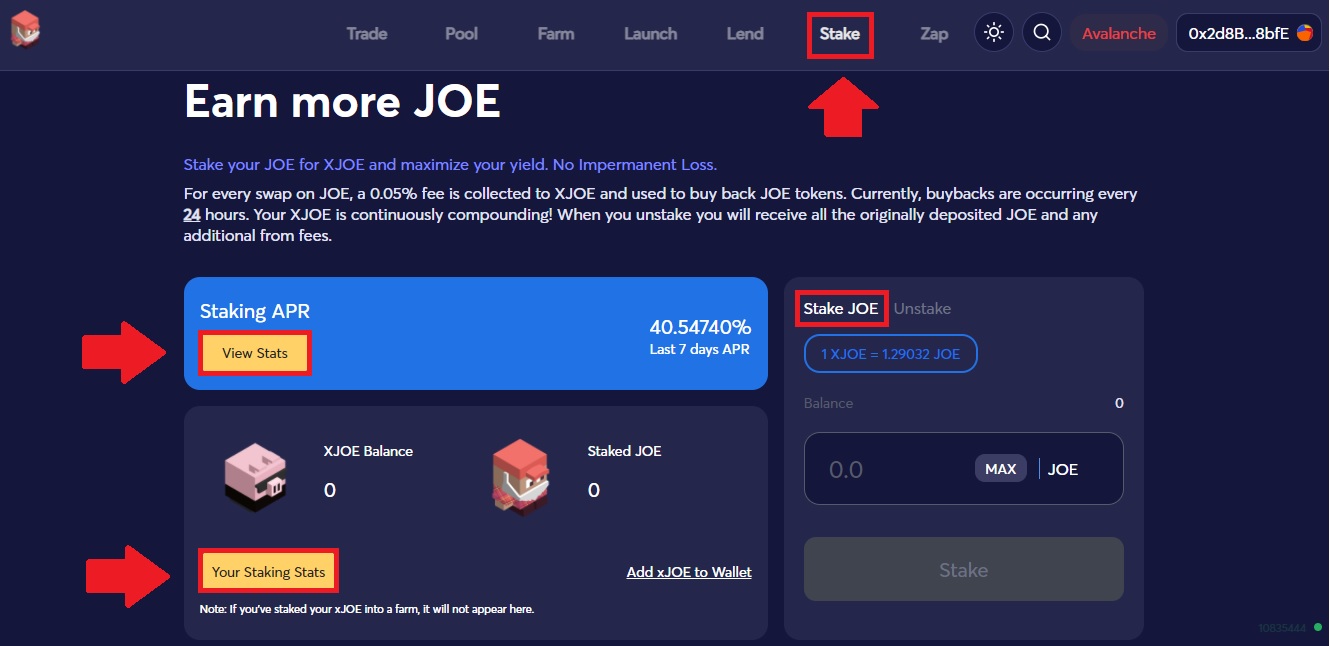Screen dimensions: 1330x646
Task: Open the Trade menu item
Action: (x=367, y=34)
